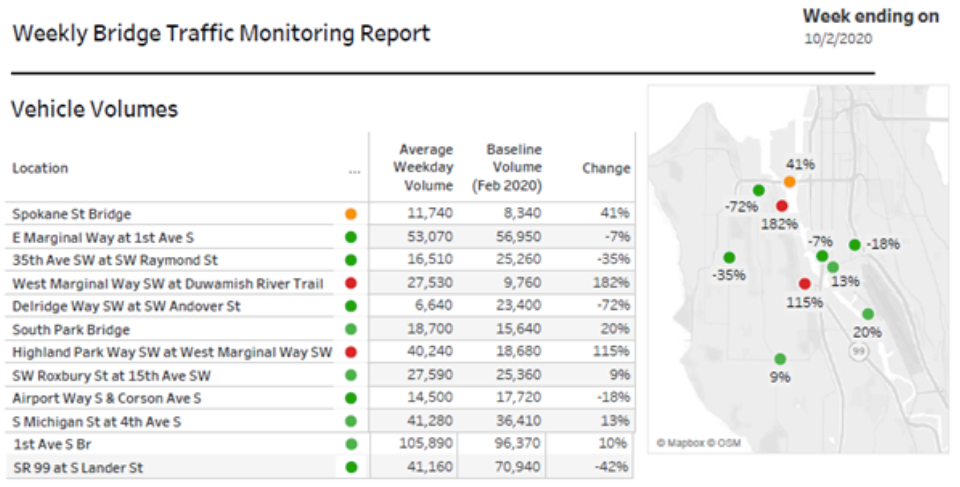
Task: Select the green map marker labeled 20%
Action: [x=868, y=314]
